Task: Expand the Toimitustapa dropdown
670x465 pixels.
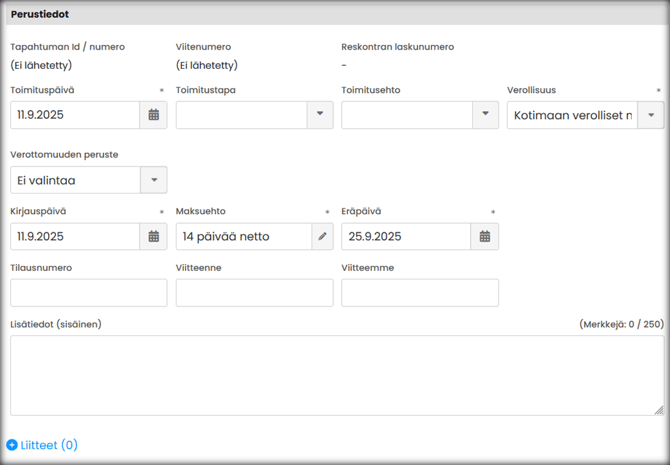Action: click(x=319, y=115)
